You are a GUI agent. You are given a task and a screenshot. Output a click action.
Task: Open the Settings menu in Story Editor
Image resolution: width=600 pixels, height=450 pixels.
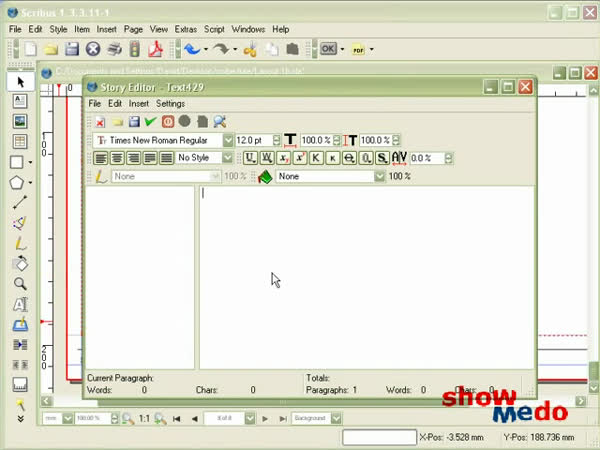pyautogui.click(x=170, y=104)
